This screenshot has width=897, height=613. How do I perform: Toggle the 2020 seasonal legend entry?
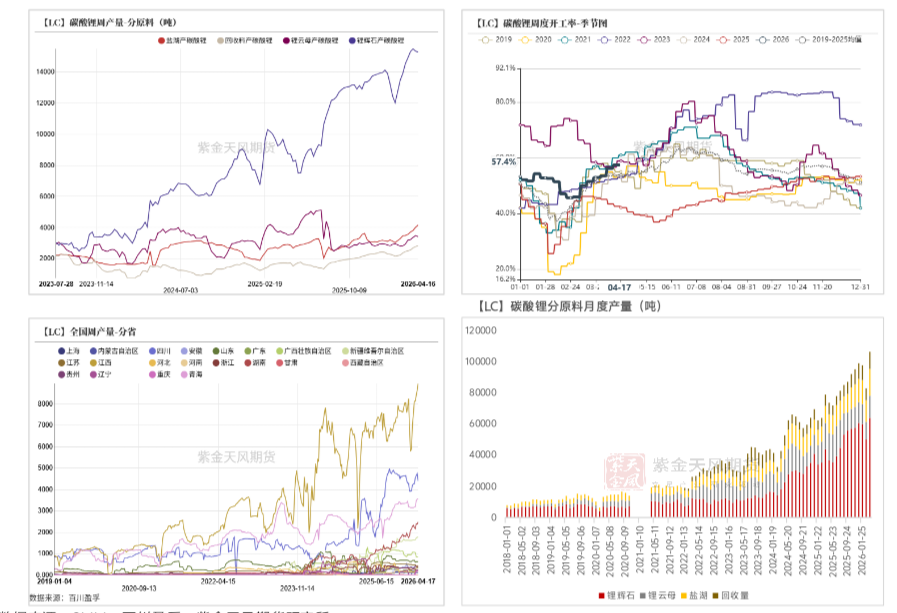tap(526, 39)
